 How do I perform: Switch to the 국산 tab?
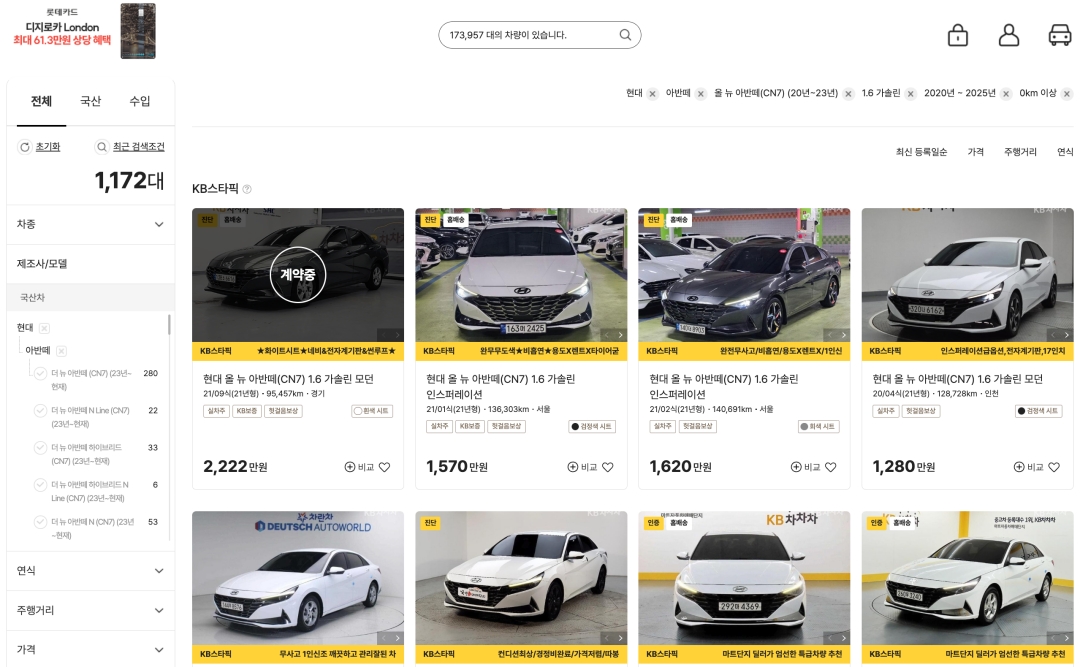[90, 101]
